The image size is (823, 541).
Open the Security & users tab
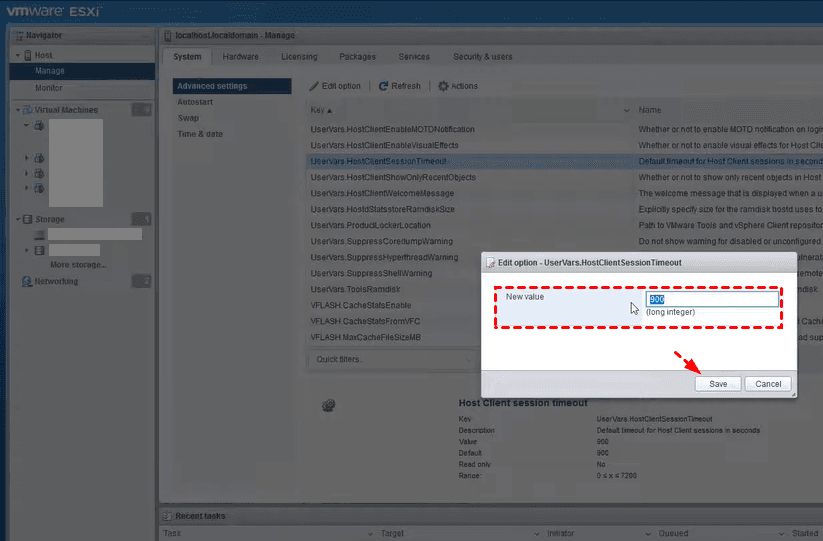click(x=483, y=57)
